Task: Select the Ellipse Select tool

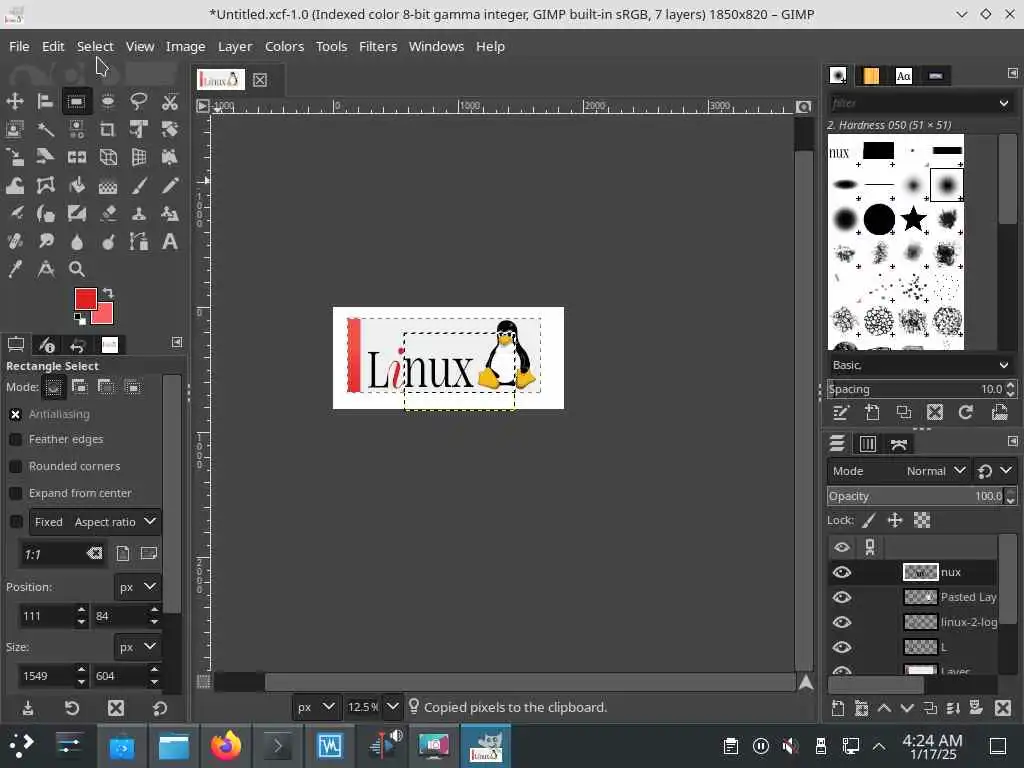Action: (108, 101)
